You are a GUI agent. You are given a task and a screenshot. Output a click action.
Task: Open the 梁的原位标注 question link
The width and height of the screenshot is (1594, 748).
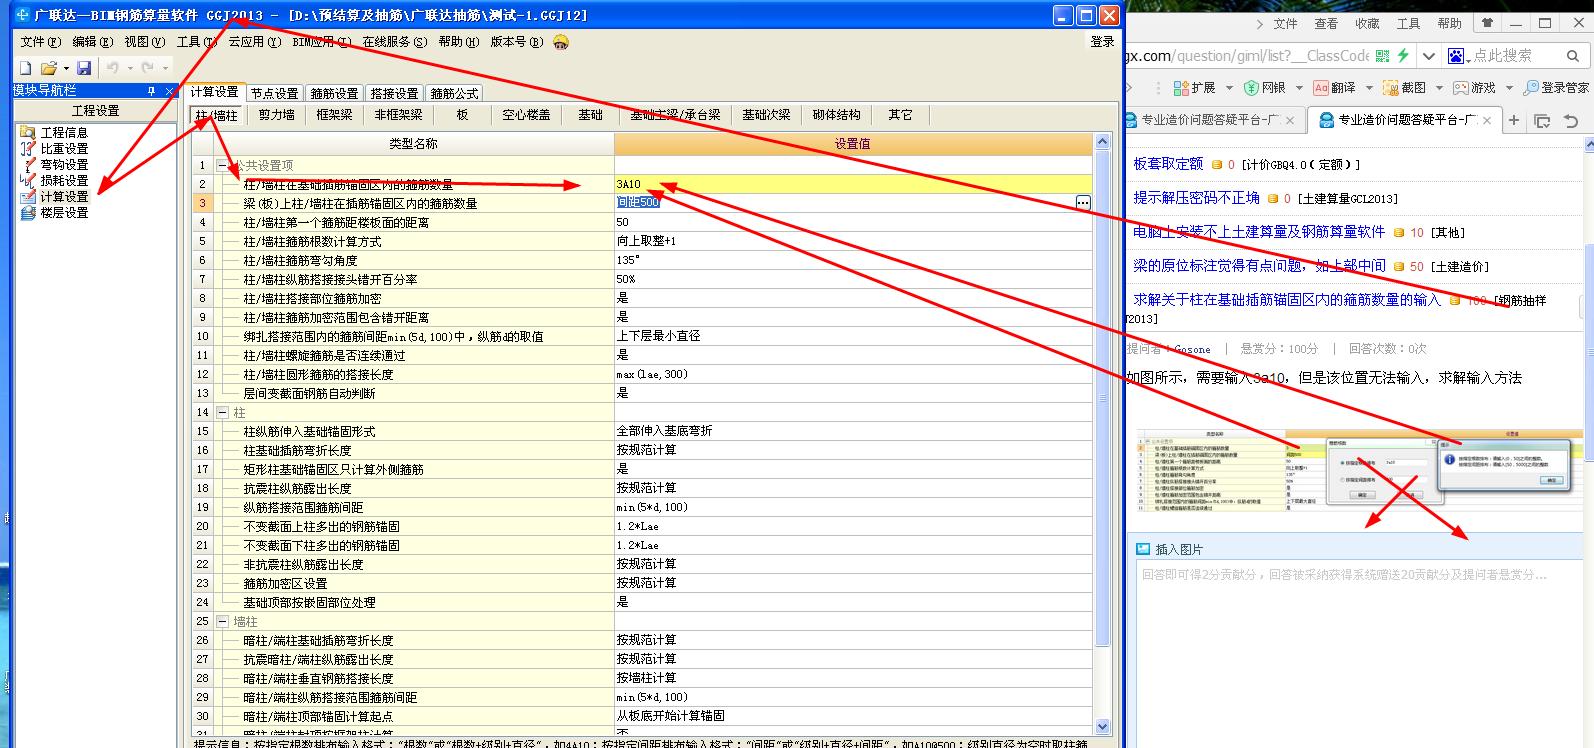click(1259, 266)
